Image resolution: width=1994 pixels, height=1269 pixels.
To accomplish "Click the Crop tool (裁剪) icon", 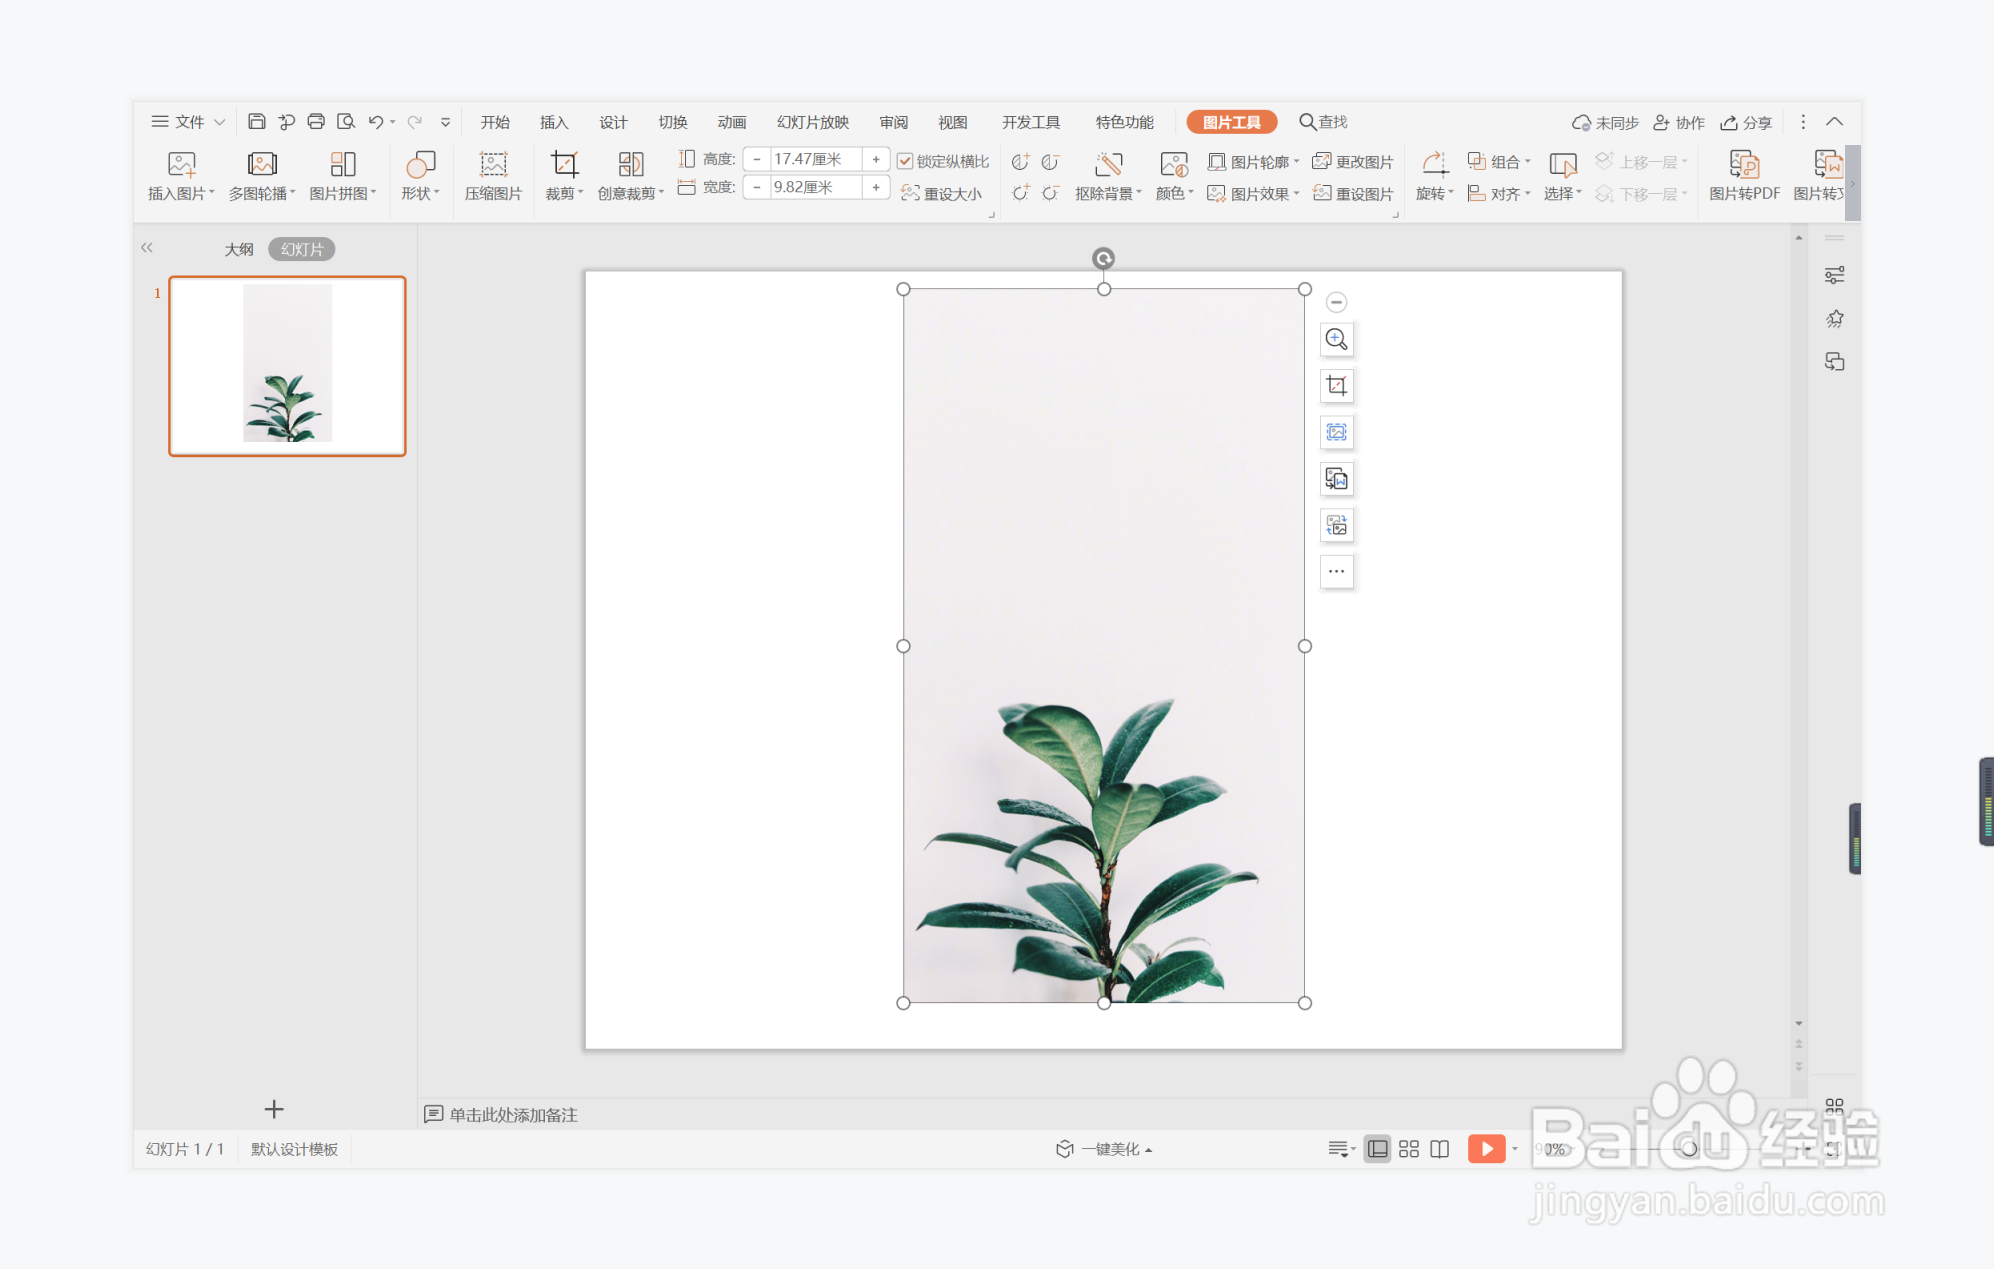I will pyautogui.click(x=563, y=165).
